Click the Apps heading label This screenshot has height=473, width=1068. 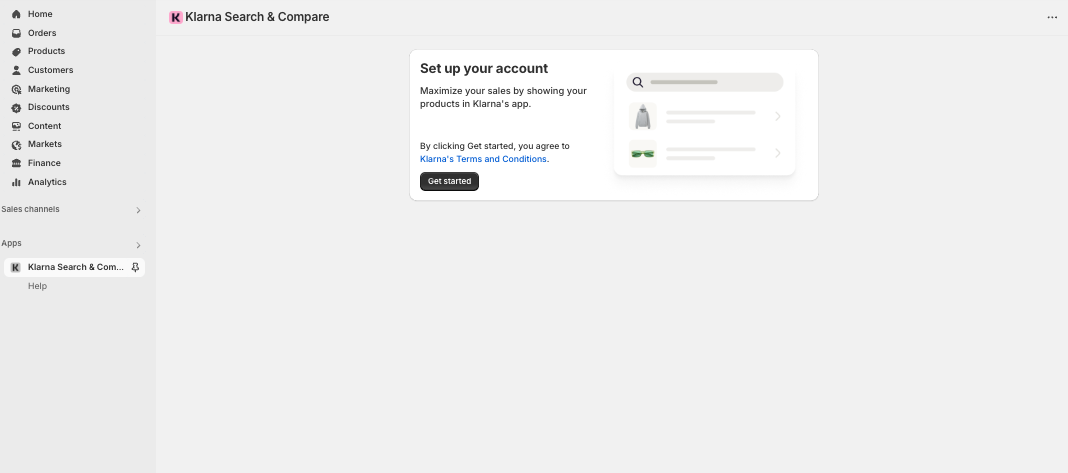(12, 243)
